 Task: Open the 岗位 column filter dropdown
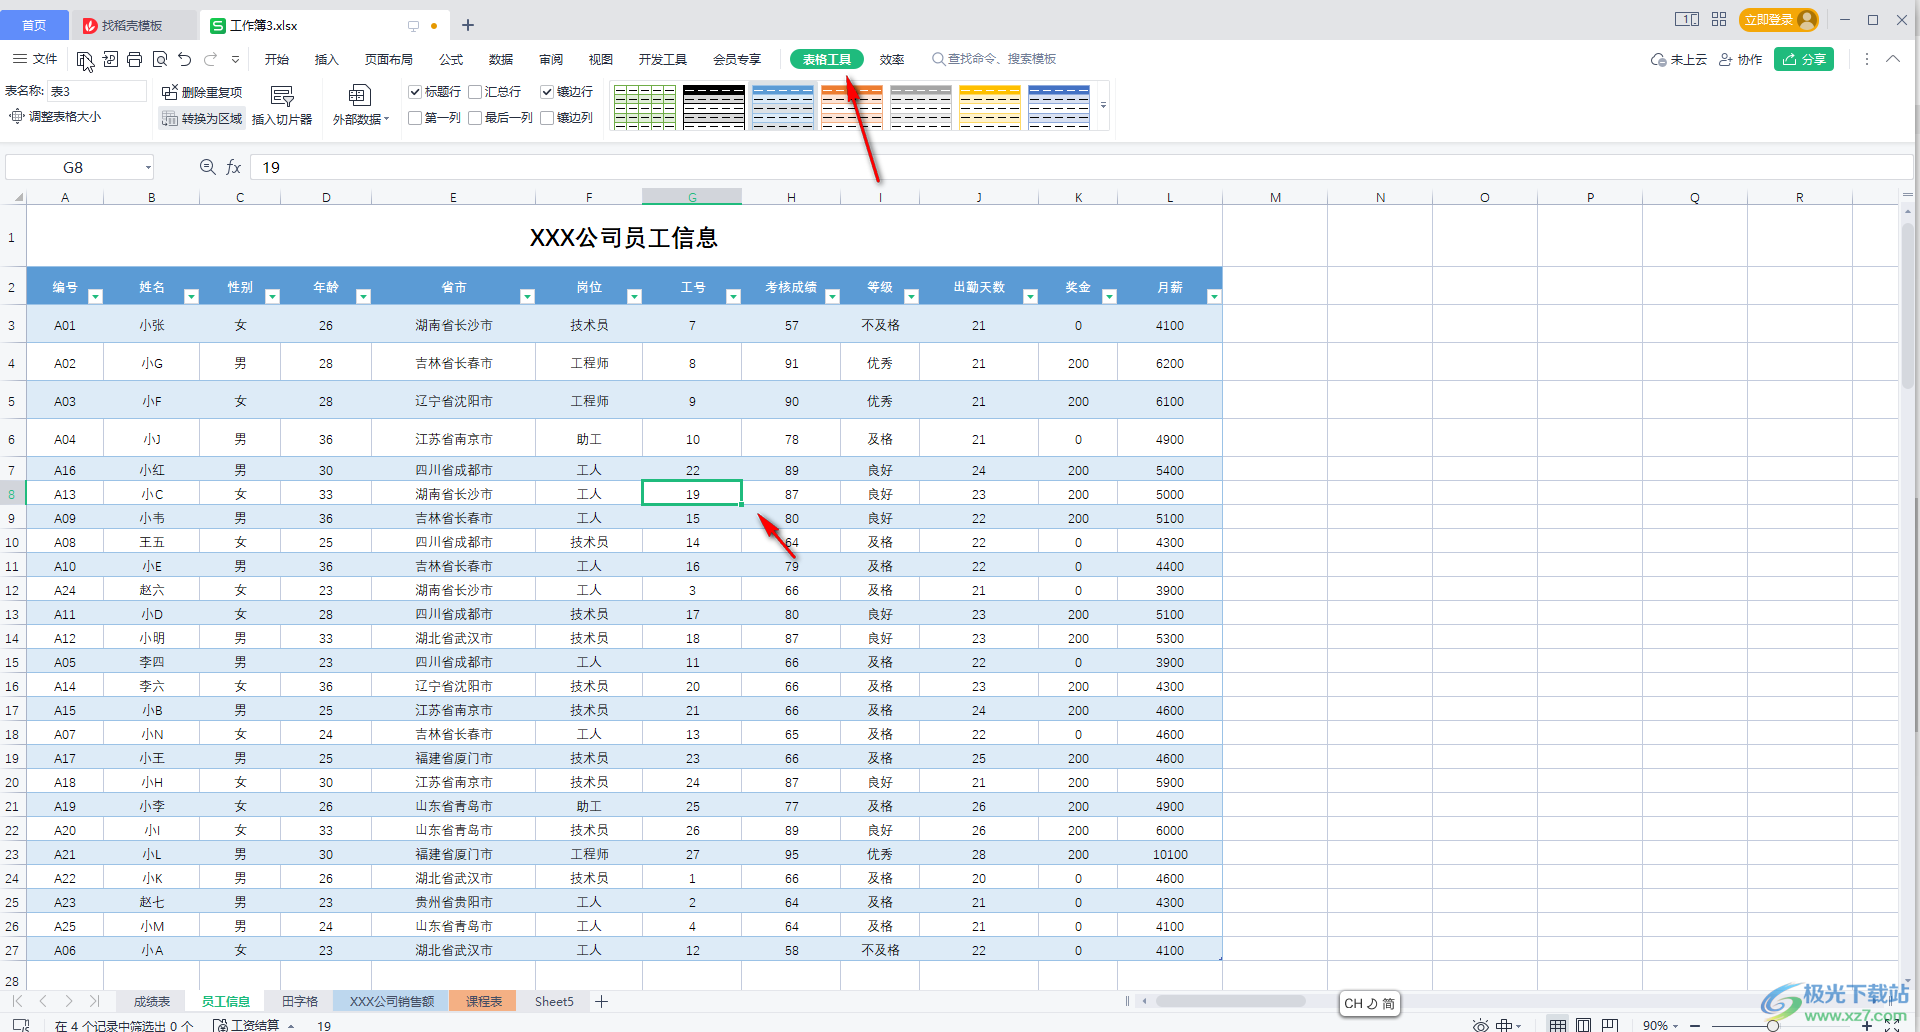(x=634, y=296)
